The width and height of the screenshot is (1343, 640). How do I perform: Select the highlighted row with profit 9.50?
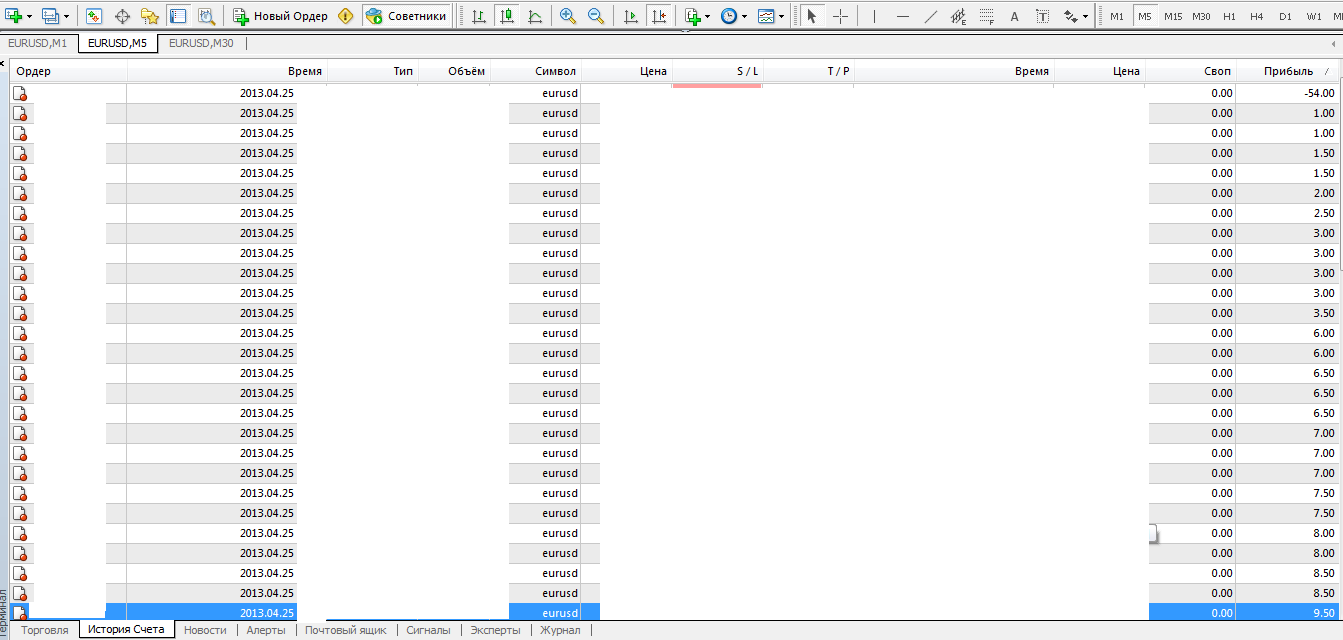[675, 613]
